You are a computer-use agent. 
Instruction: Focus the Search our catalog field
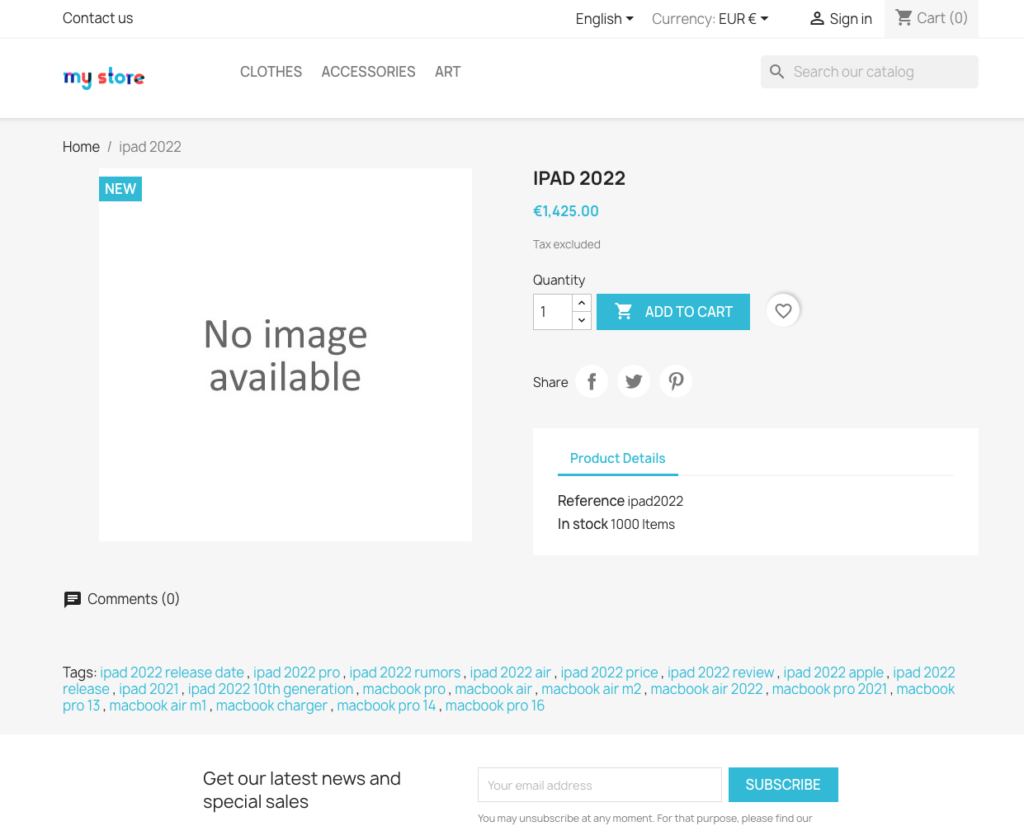(869, 72)
